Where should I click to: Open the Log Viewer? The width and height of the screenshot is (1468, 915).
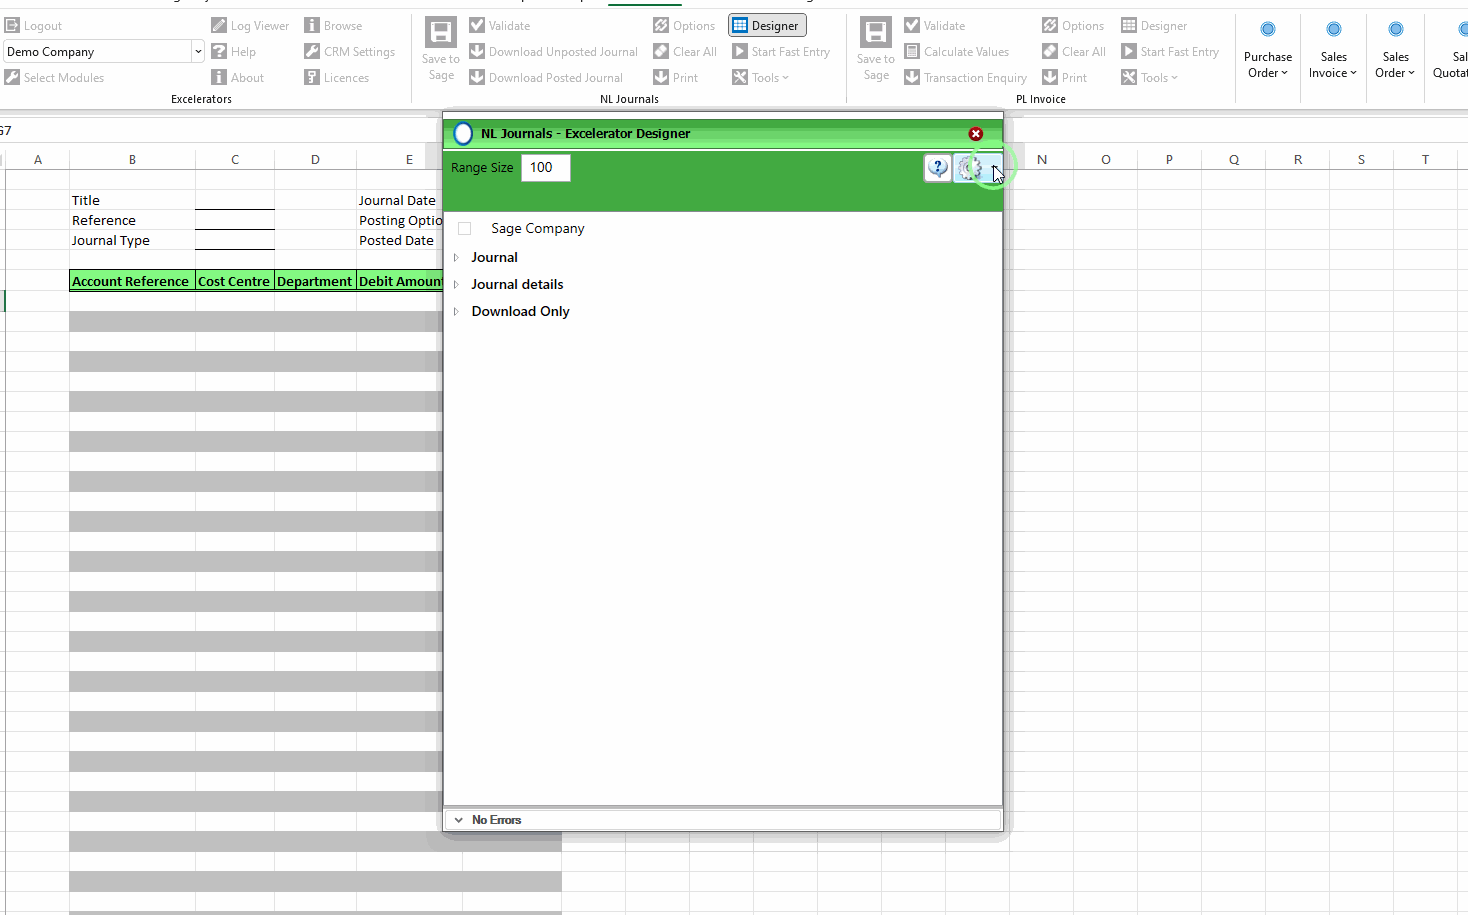[x=250, y=26]
